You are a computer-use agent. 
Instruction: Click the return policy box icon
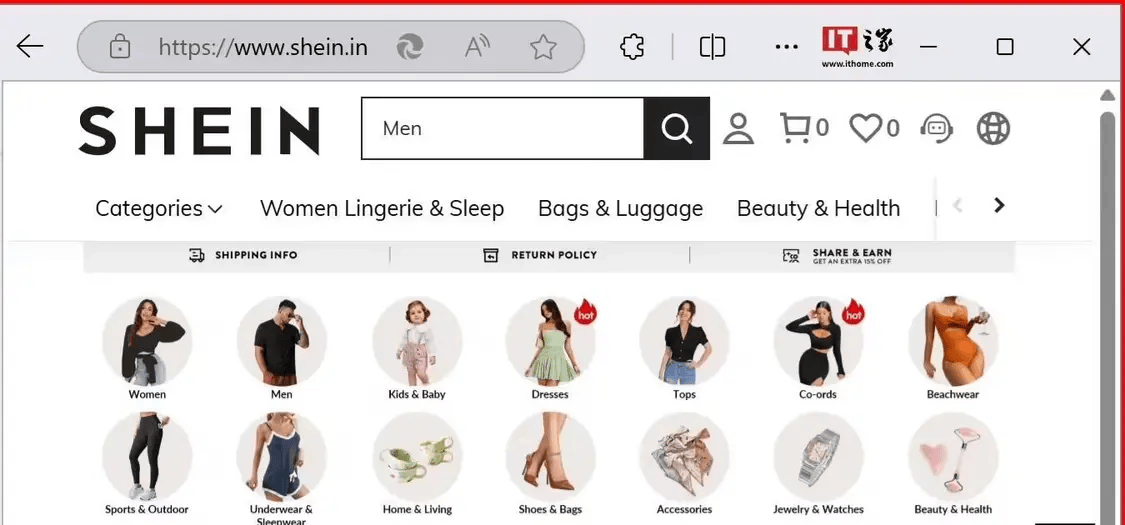click(x=491, y=255)
